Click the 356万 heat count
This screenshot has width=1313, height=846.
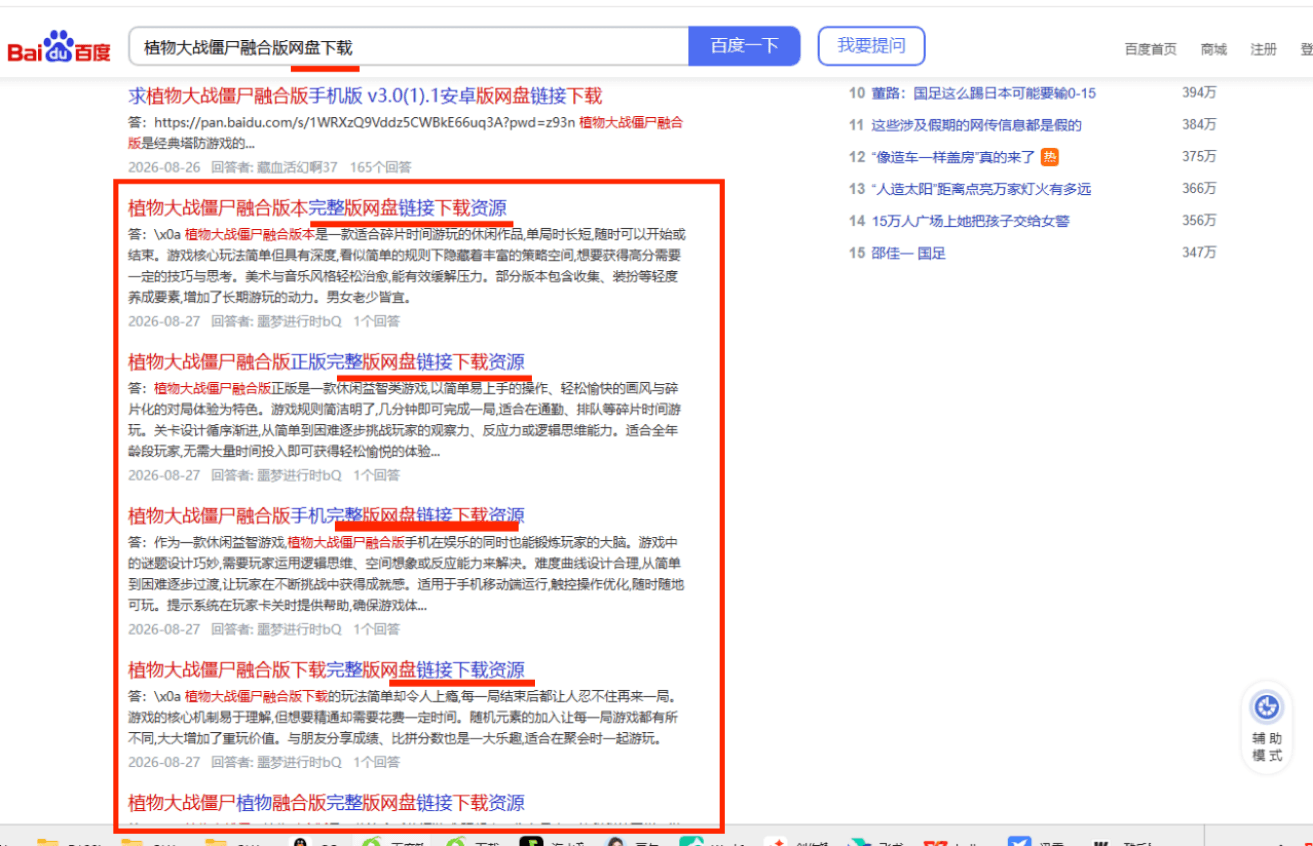tap(1199, 221)
